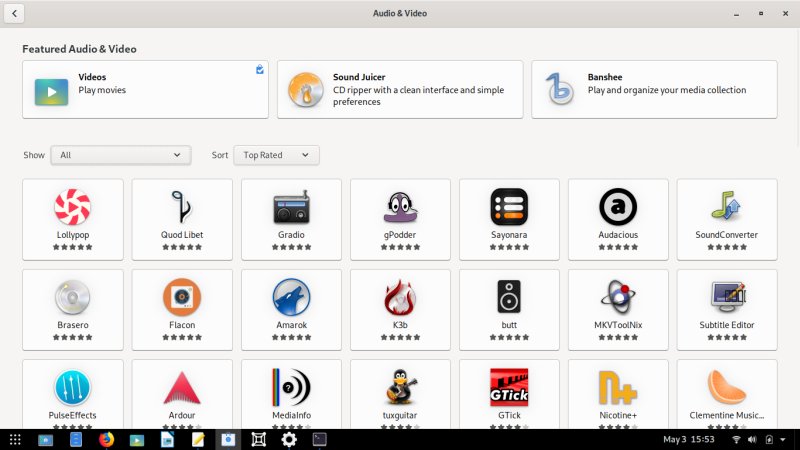The image size is (800, 450).
Task: Launch Firefox from the taskbar
Action: pos(106,439)
